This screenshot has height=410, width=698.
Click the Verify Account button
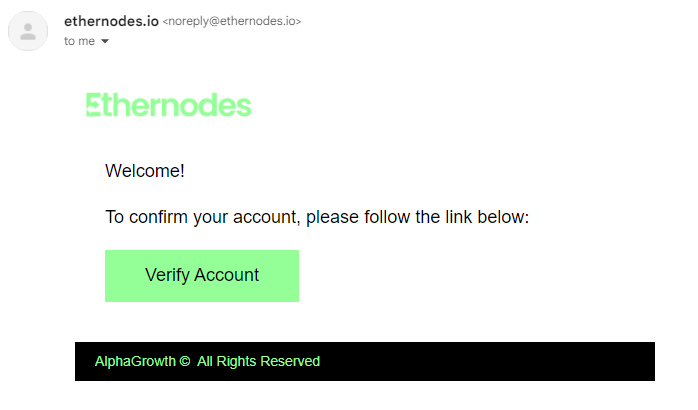click(202, 276)
